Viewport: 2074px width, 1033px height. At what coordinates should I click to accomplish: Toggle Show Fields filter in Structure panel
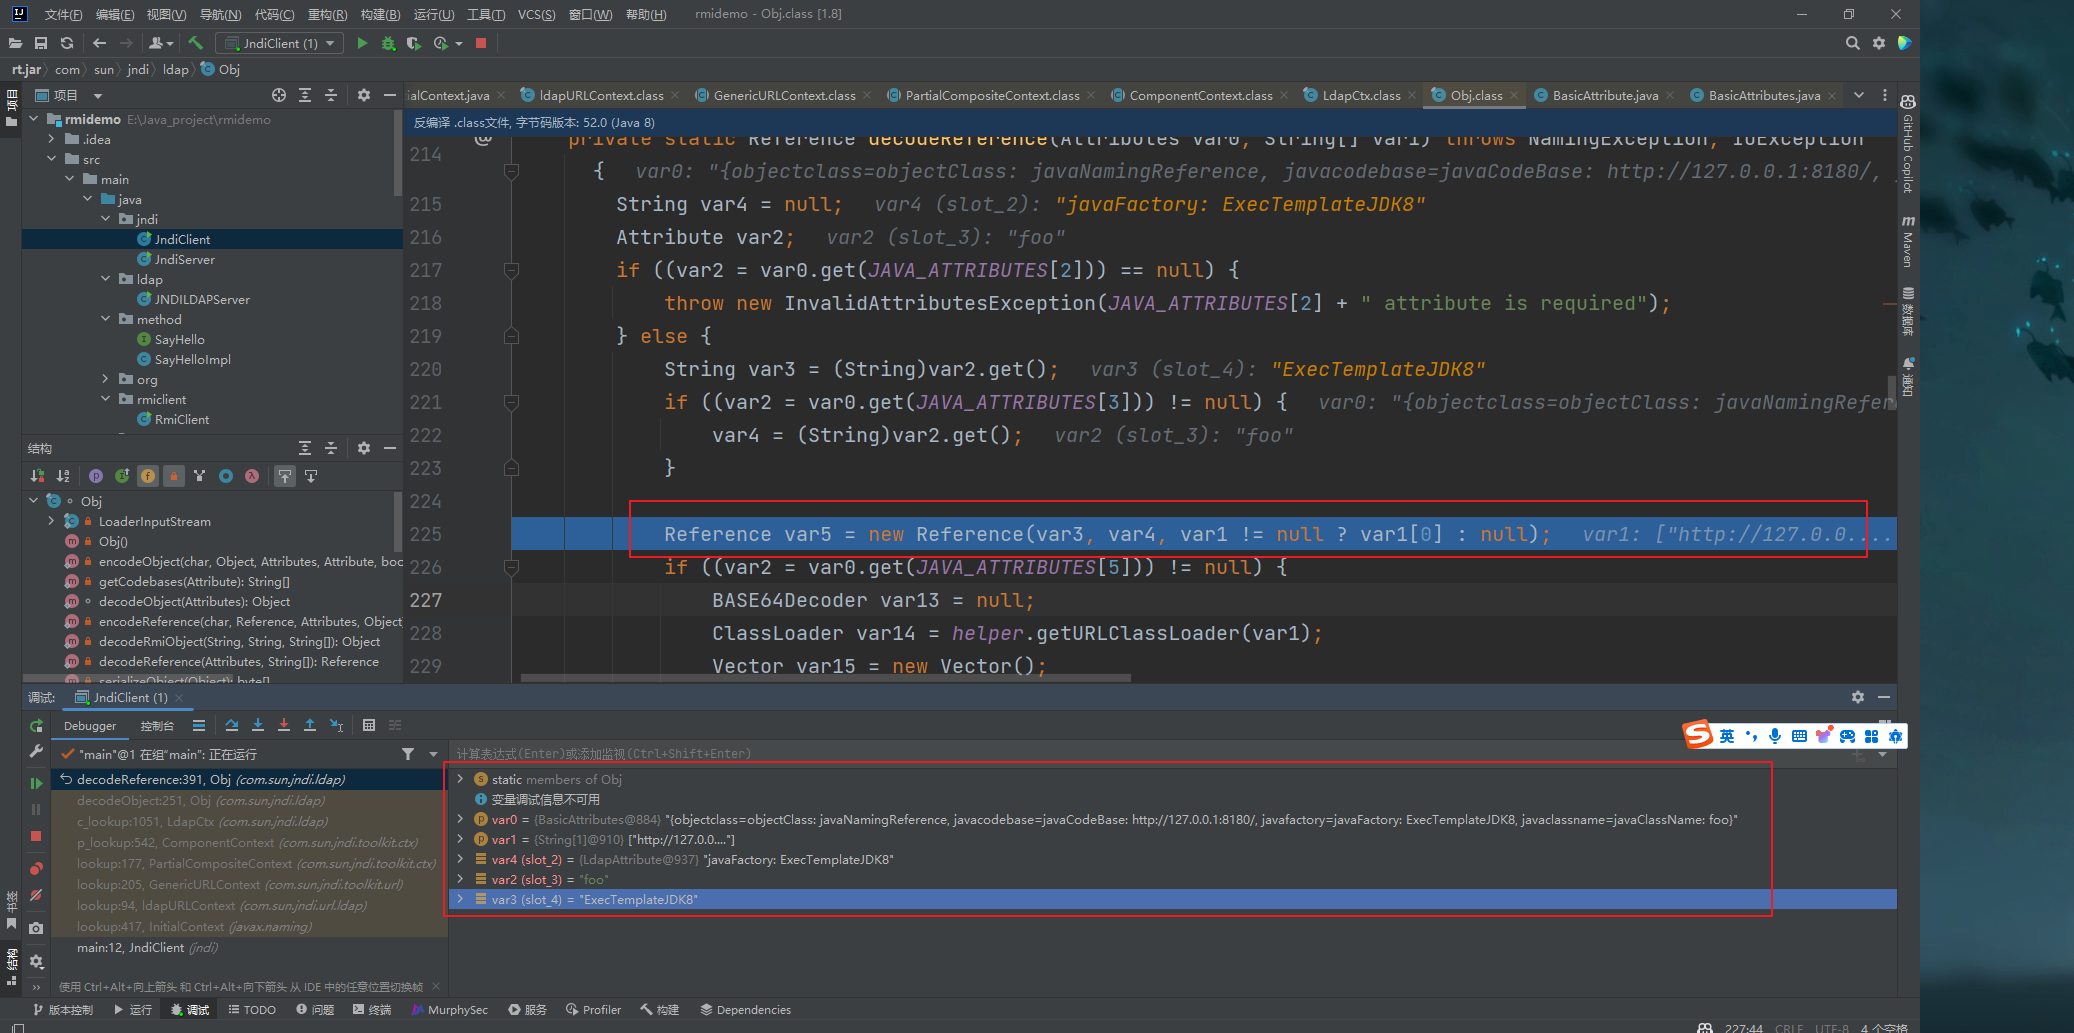pyautogui.click(x=148, y=476)
